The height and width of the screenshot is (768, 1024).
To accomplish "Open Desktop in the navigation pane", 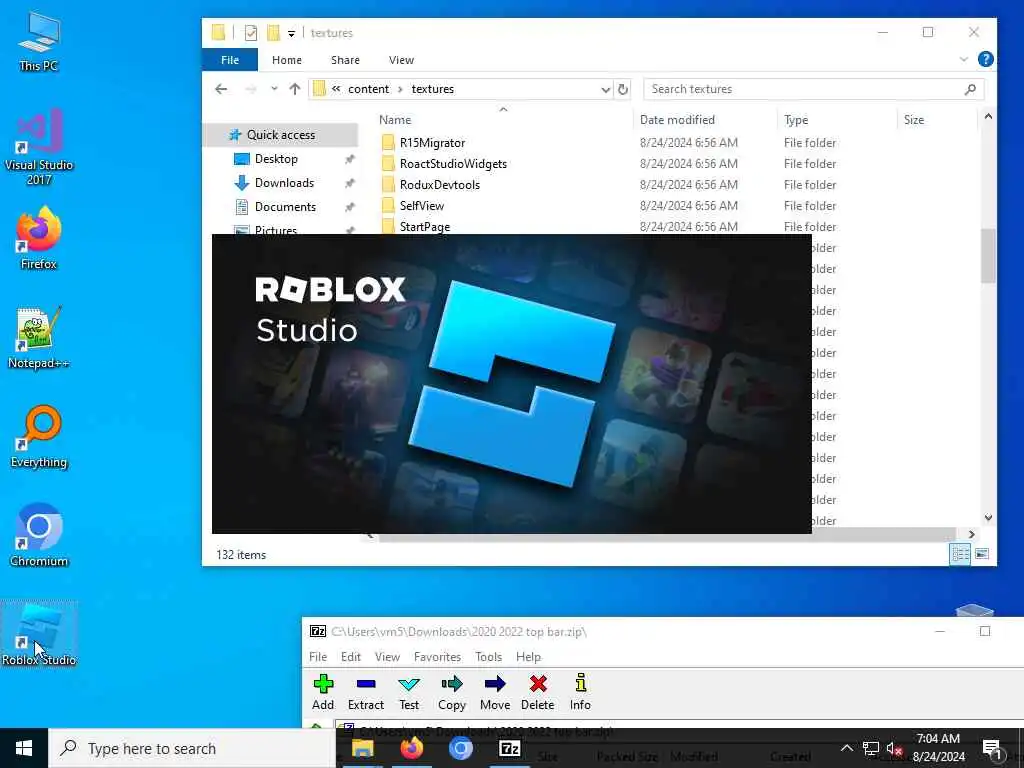I will (276, 159).
